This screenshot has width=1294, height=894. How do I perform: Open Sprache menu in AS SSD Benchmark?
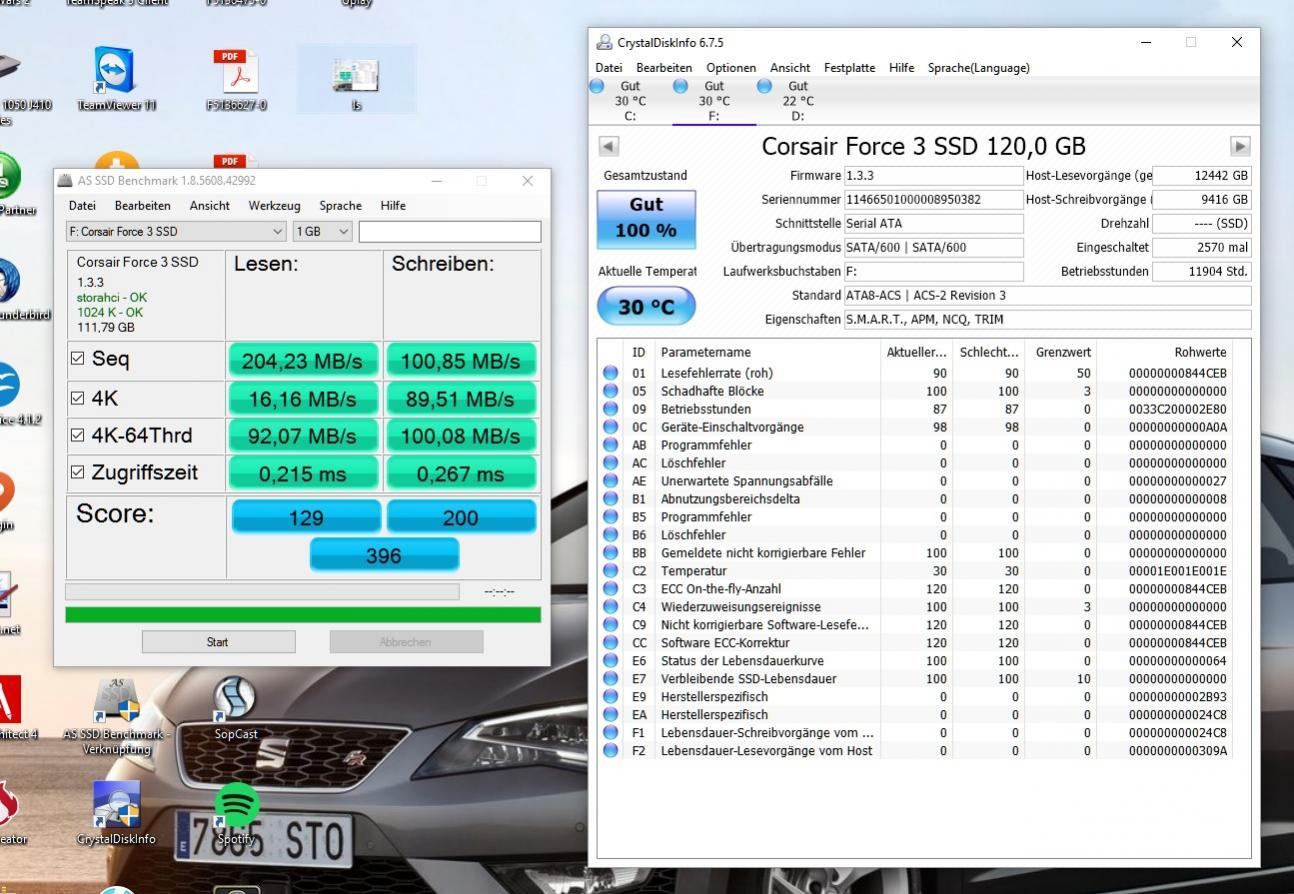(340, 206)
